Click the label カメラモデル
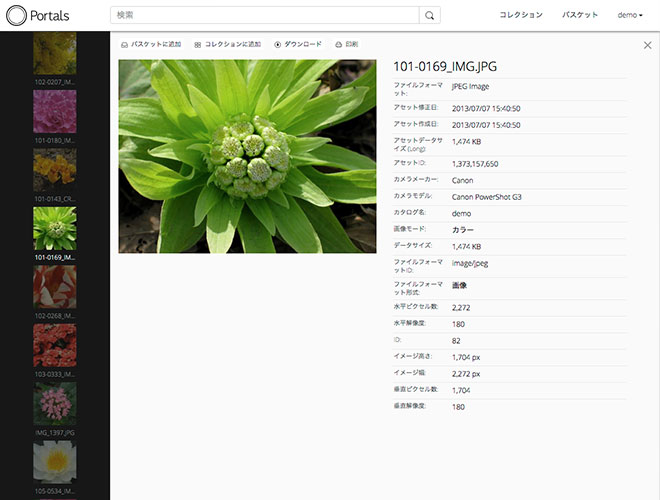 [412, 196]
